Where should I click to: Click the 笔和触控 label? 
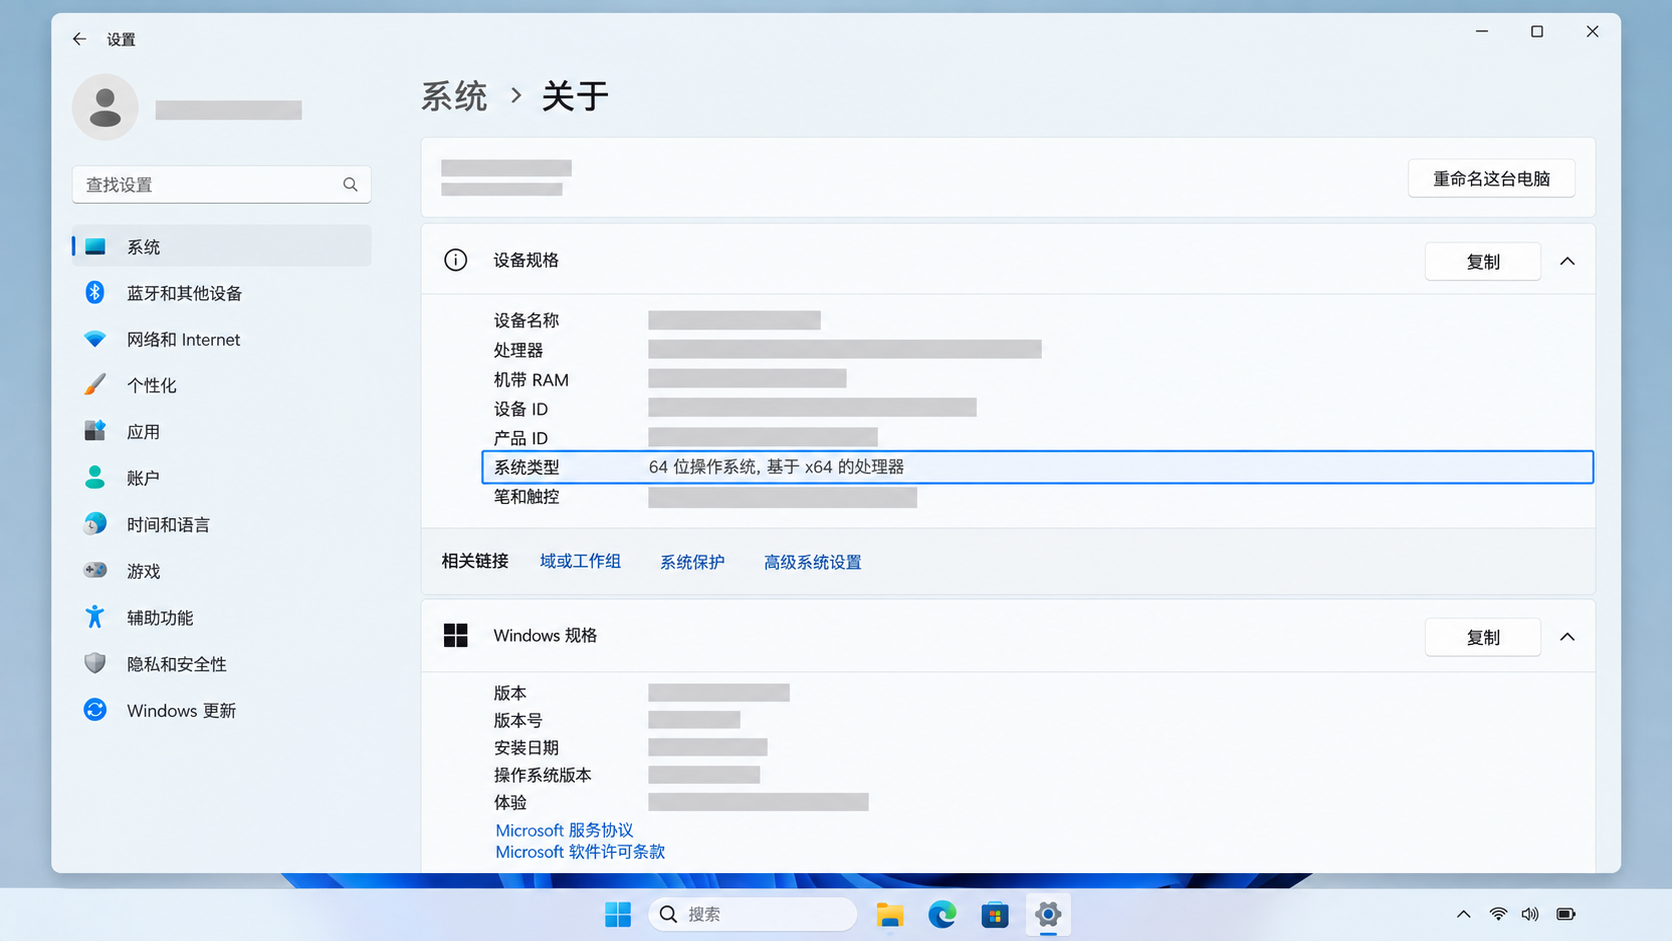(x=526, y=496)
